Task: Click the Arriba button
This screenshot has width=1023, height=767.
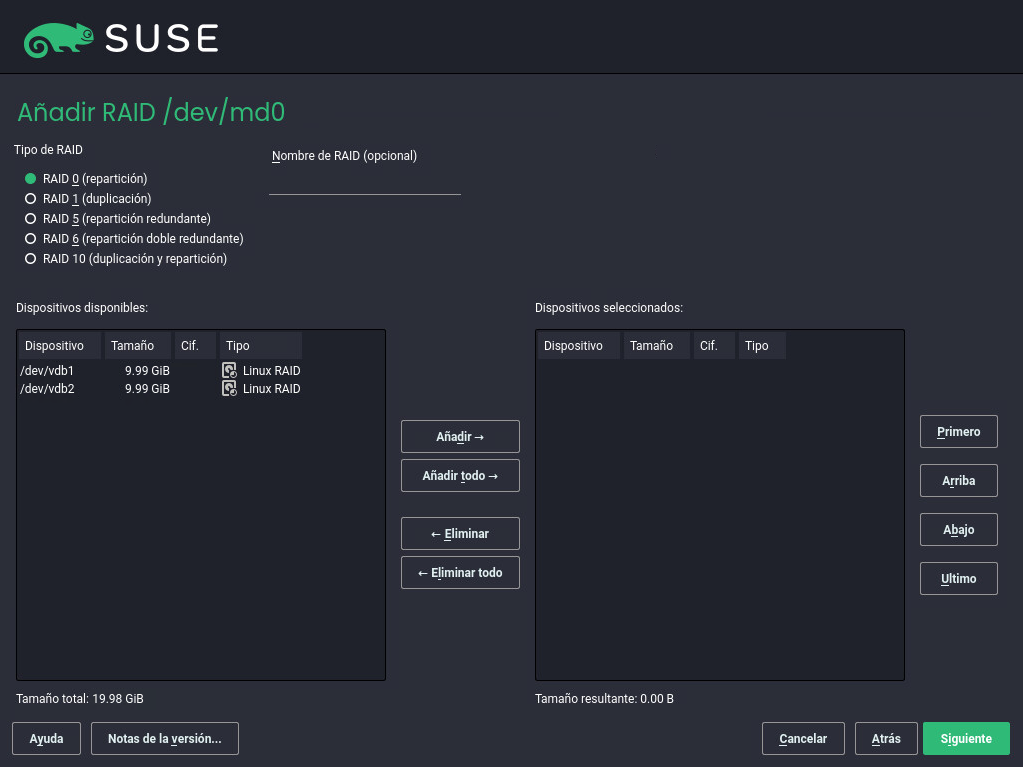Action: 958,481
